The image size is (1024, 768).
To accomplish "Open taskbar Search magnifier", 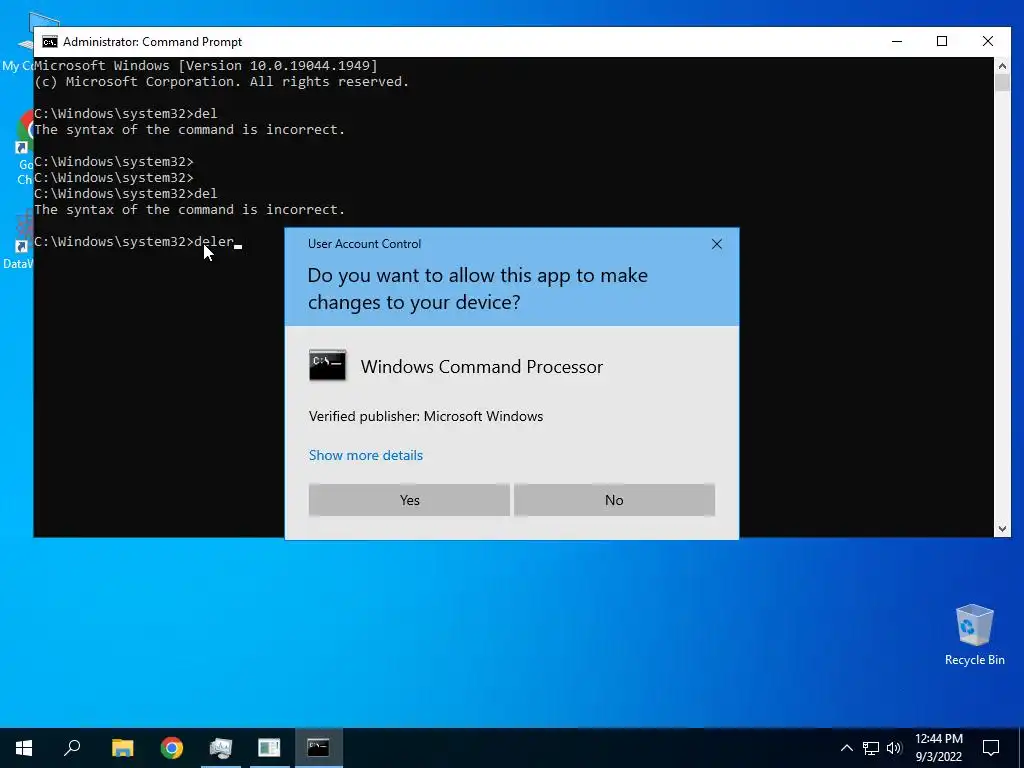I will (72, 748).
